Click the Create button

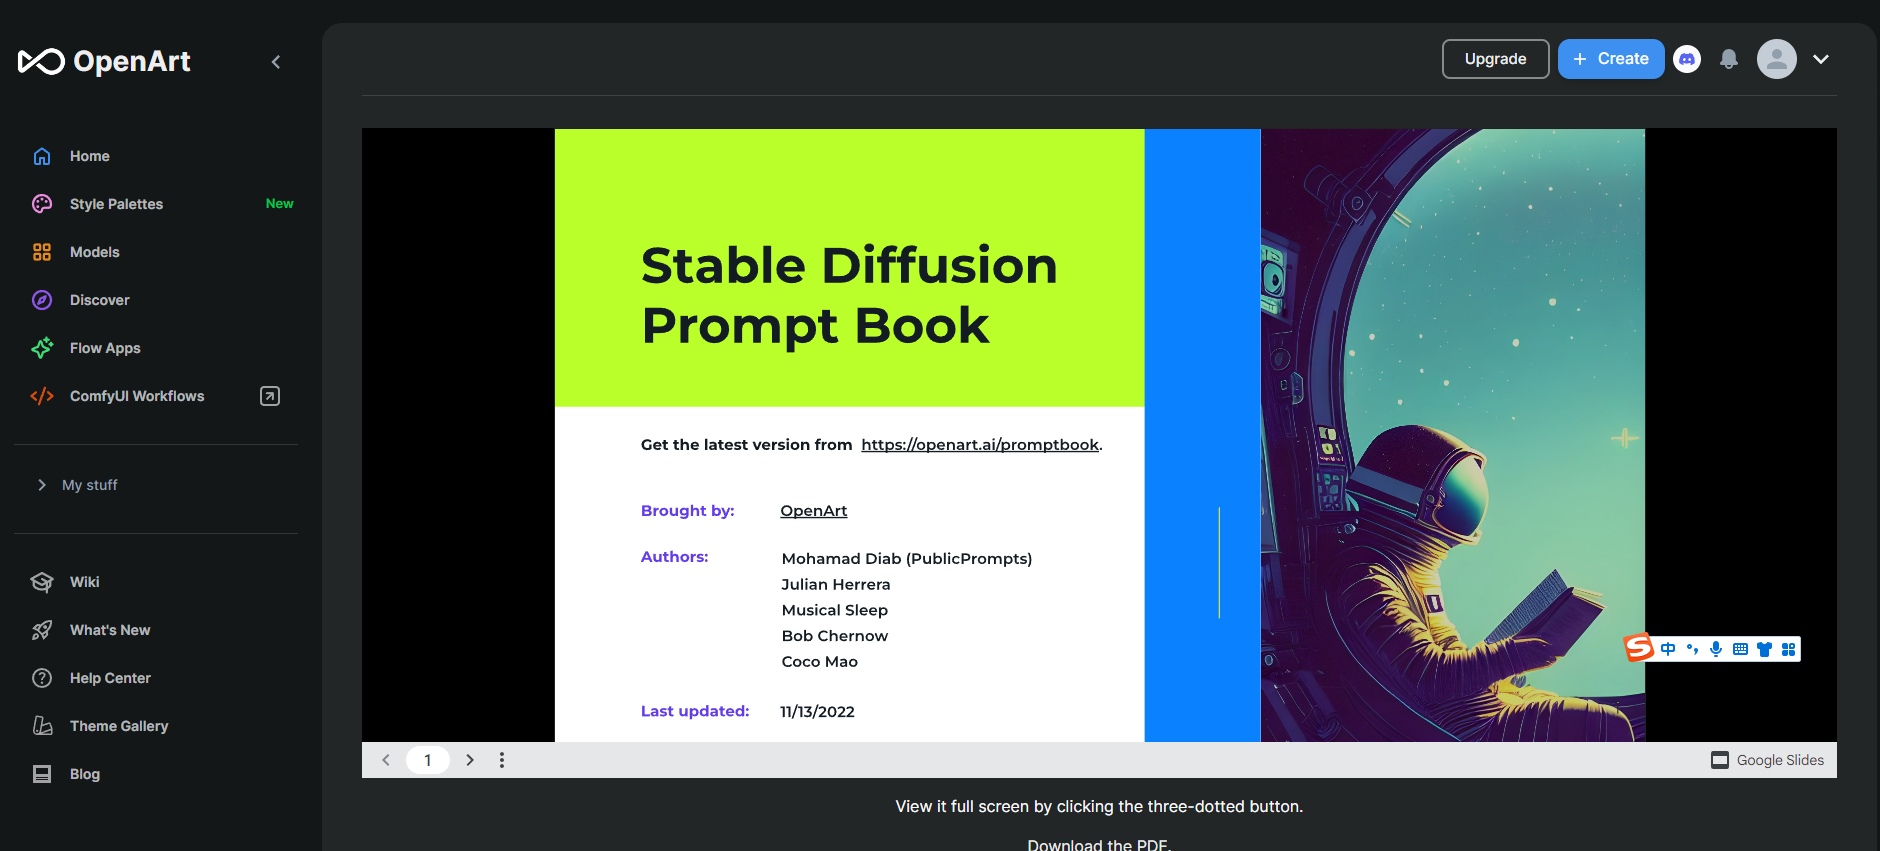1611,59
